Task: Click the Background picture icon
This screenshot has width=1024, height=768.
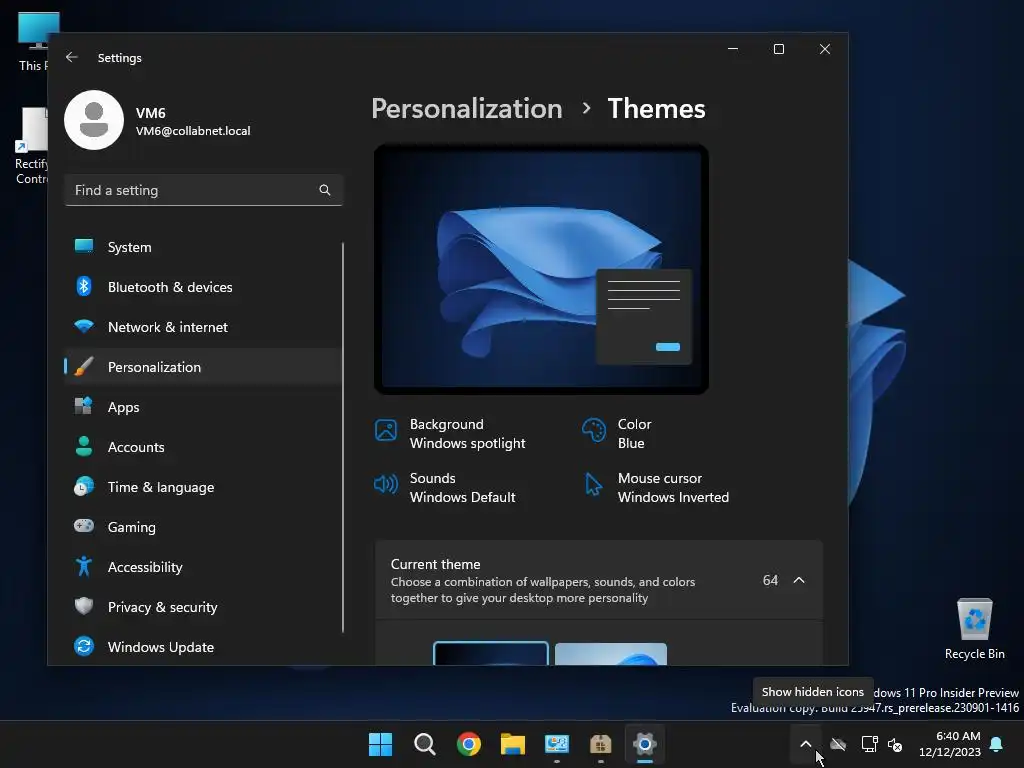Action: 386,430
